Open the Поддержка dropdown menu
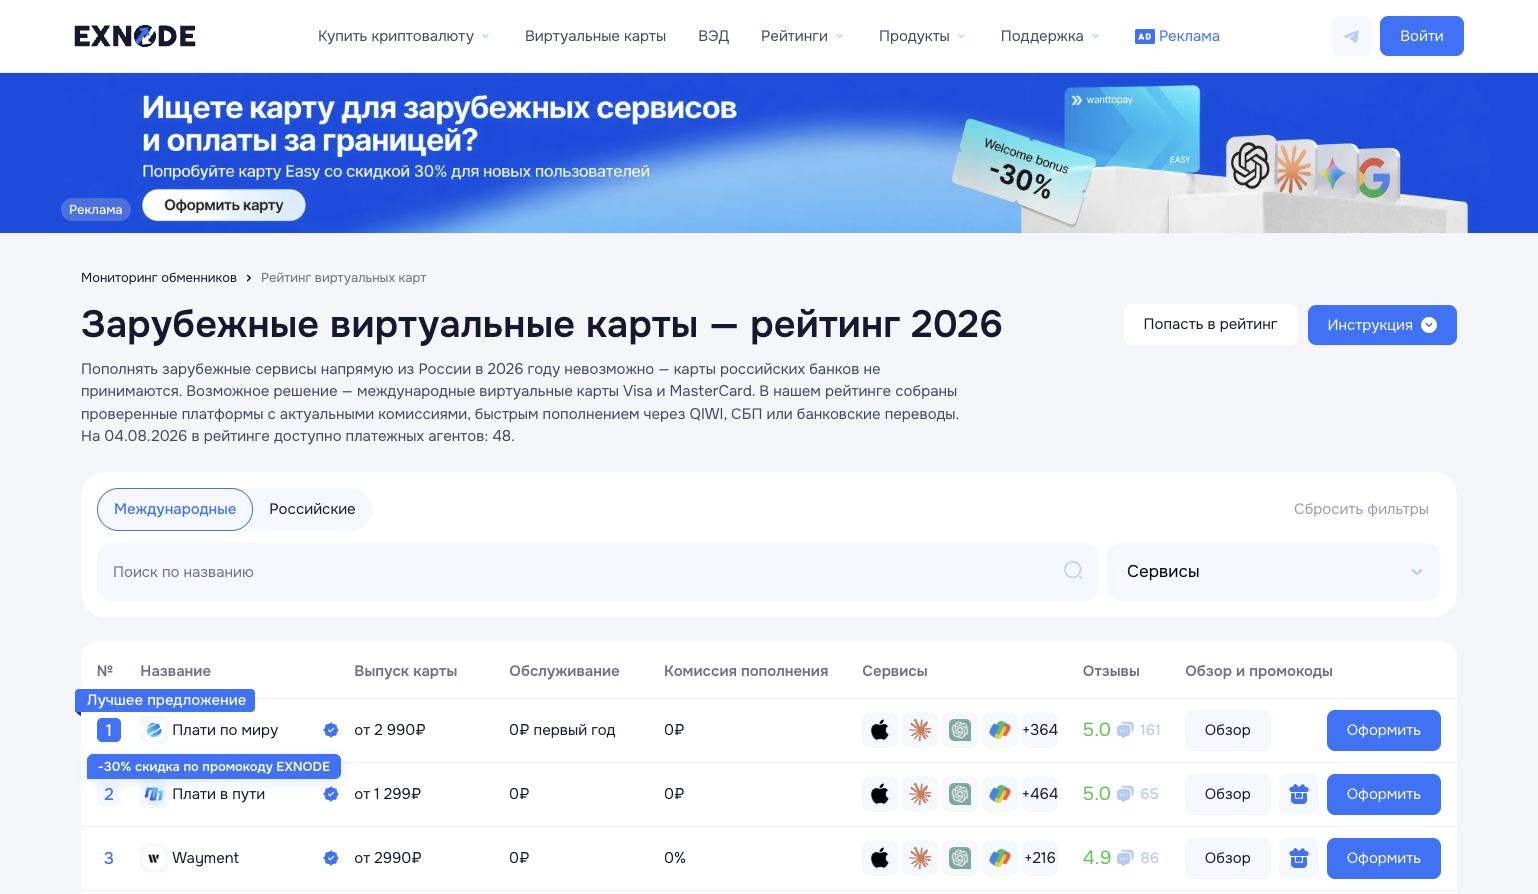1538x894 pixels. coord(1050,36)
